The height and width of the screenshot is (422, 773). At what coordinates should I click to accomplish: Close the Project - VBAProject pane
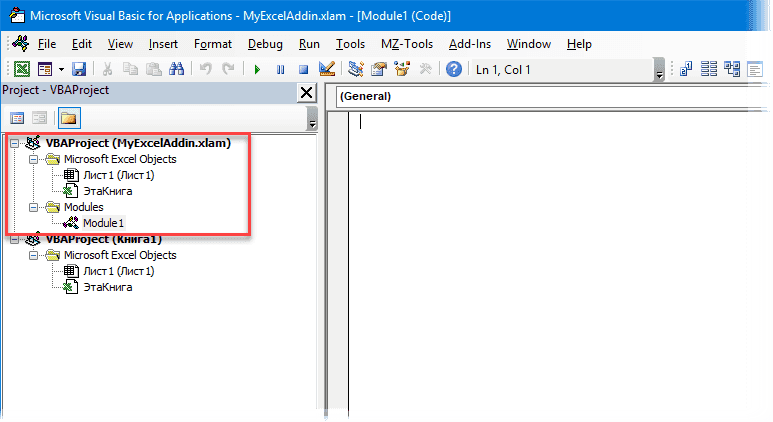click(306, 92)
